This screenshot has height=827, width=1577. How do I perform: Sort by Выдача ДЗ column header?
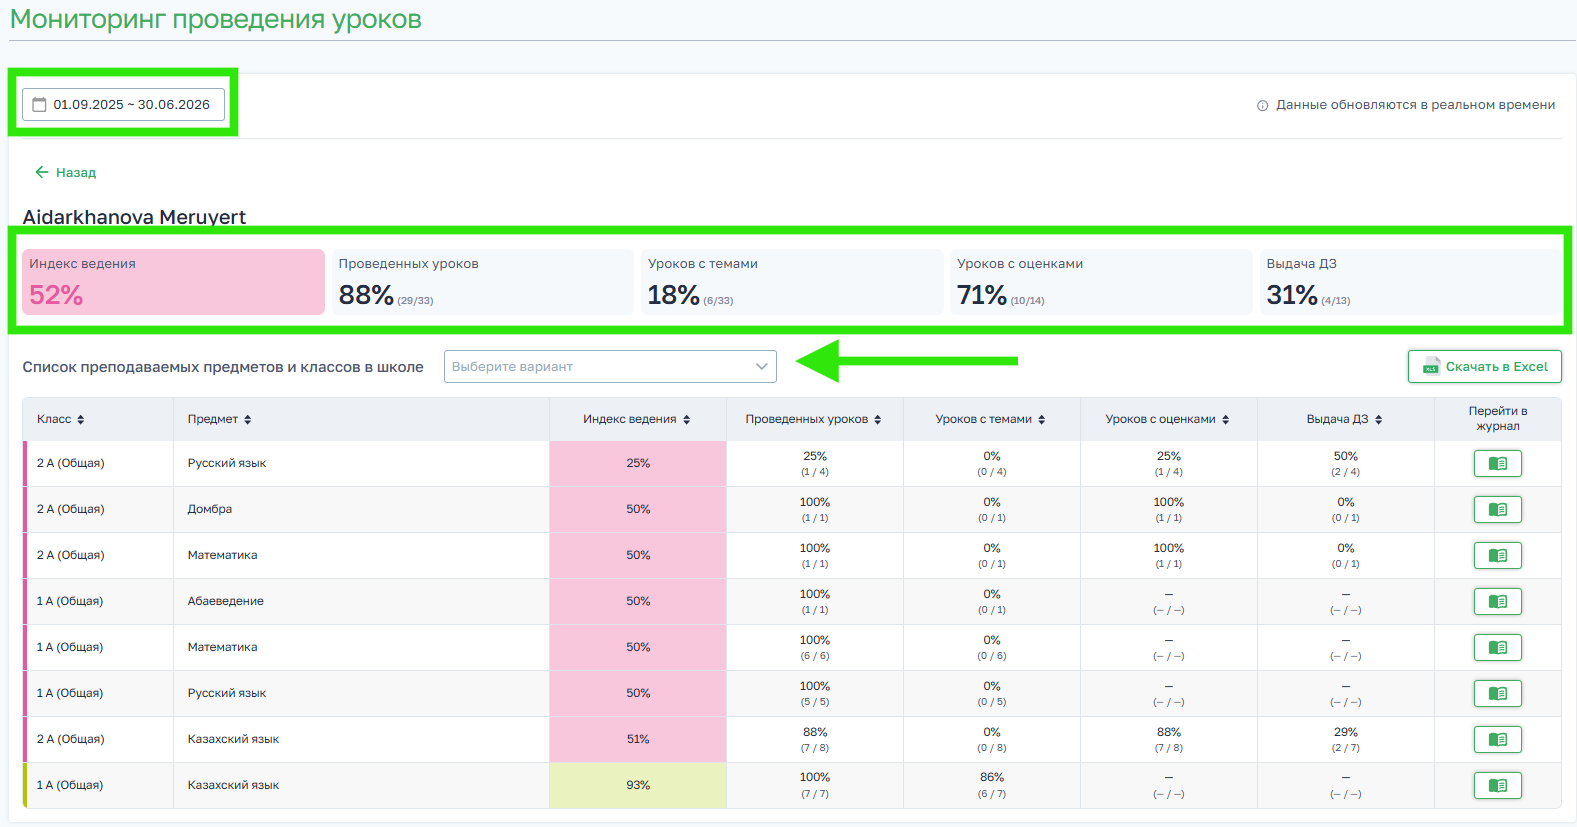(1344, 420)
